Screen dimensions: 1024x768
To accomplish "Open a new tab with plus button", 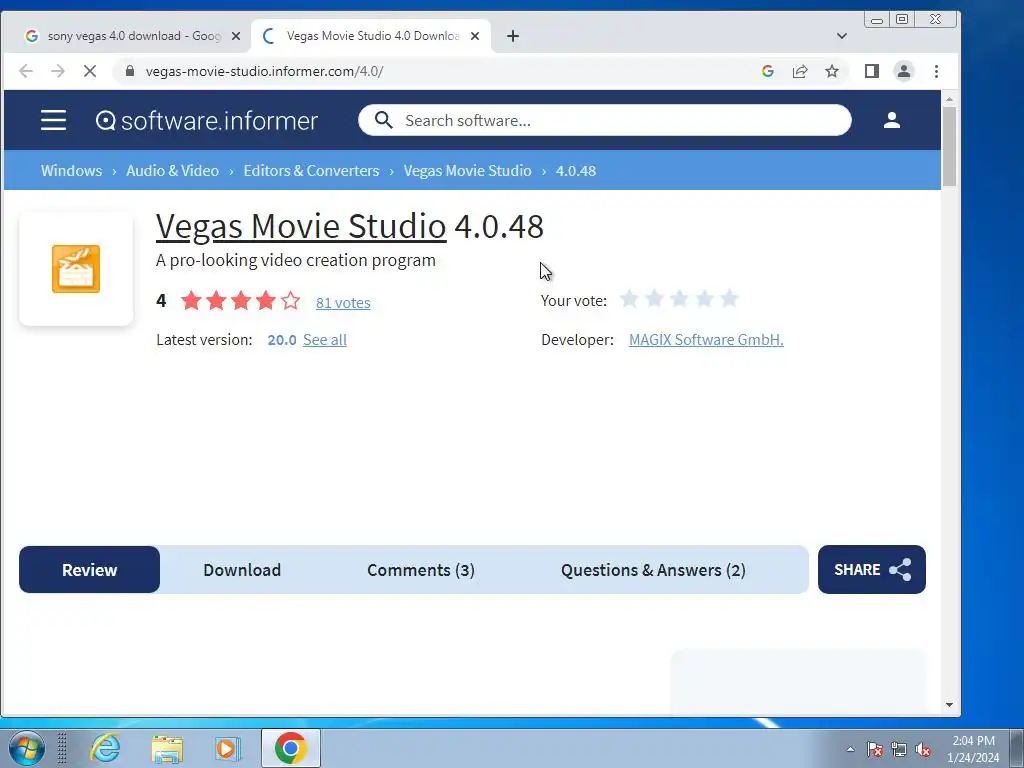I will [x=513, y=36].
